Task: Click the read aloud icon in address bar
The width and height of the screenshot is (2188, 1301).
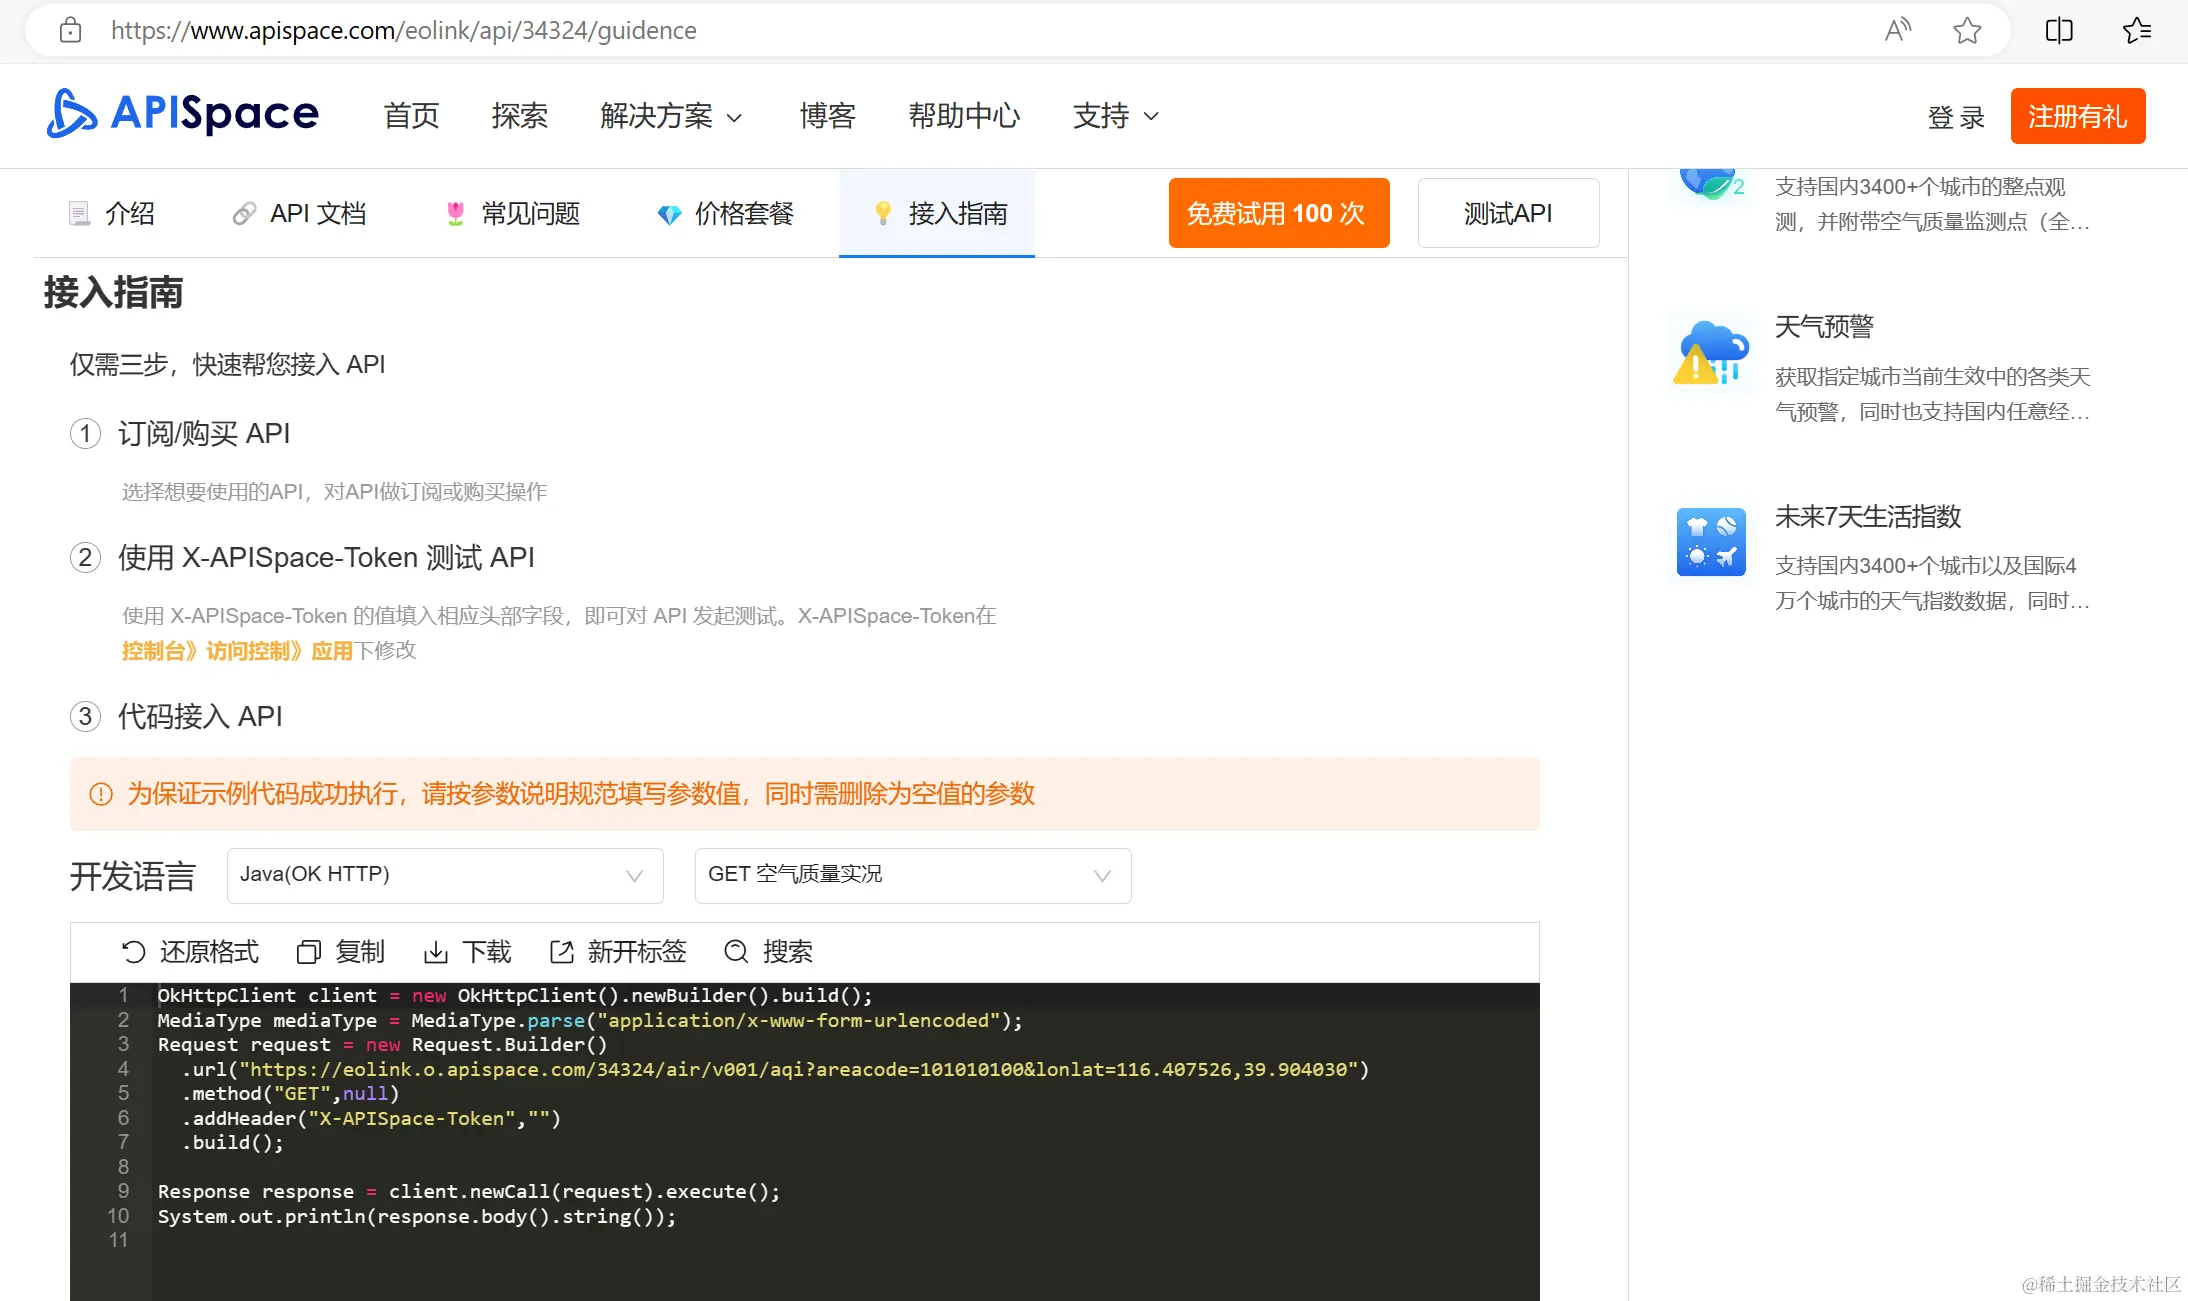Action: (1897, 31)
